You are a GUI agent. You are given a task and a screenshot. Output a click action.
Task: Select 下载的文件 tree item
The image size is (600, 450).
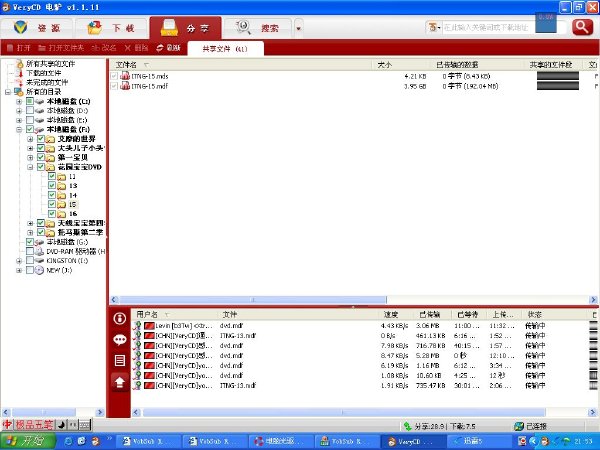[x=43, y=73]
